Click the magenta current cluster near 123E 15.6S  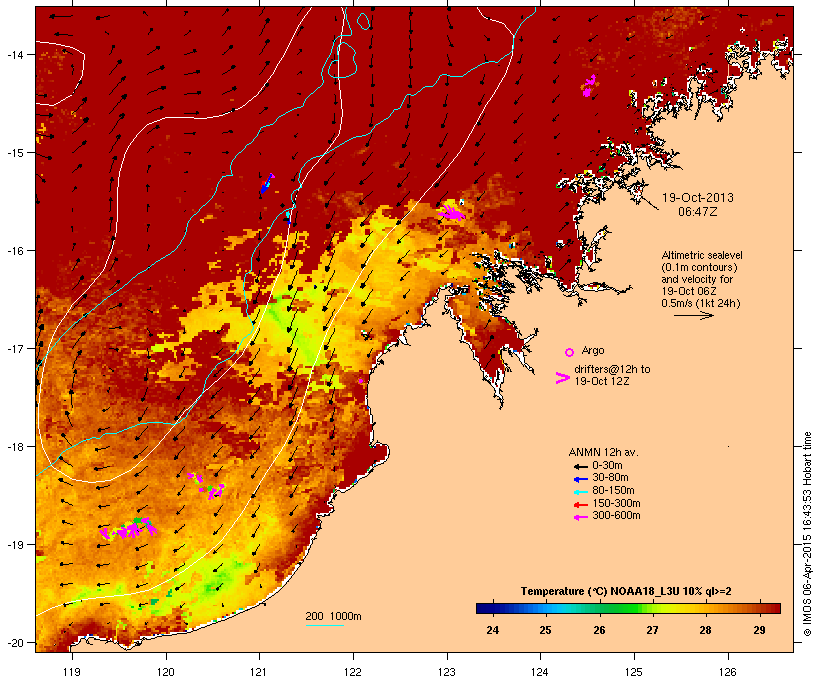(x=451, y=212)
